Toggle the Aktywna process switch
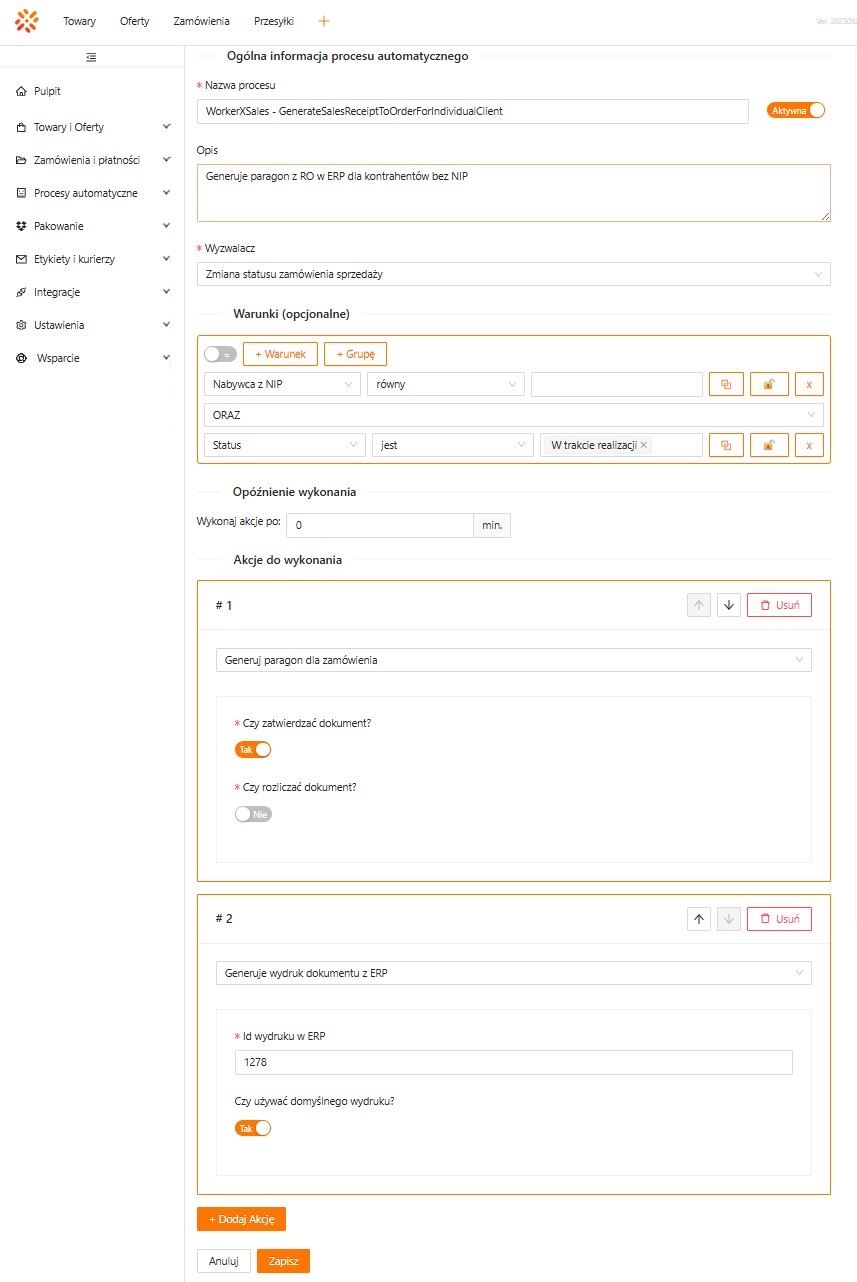 796,111
